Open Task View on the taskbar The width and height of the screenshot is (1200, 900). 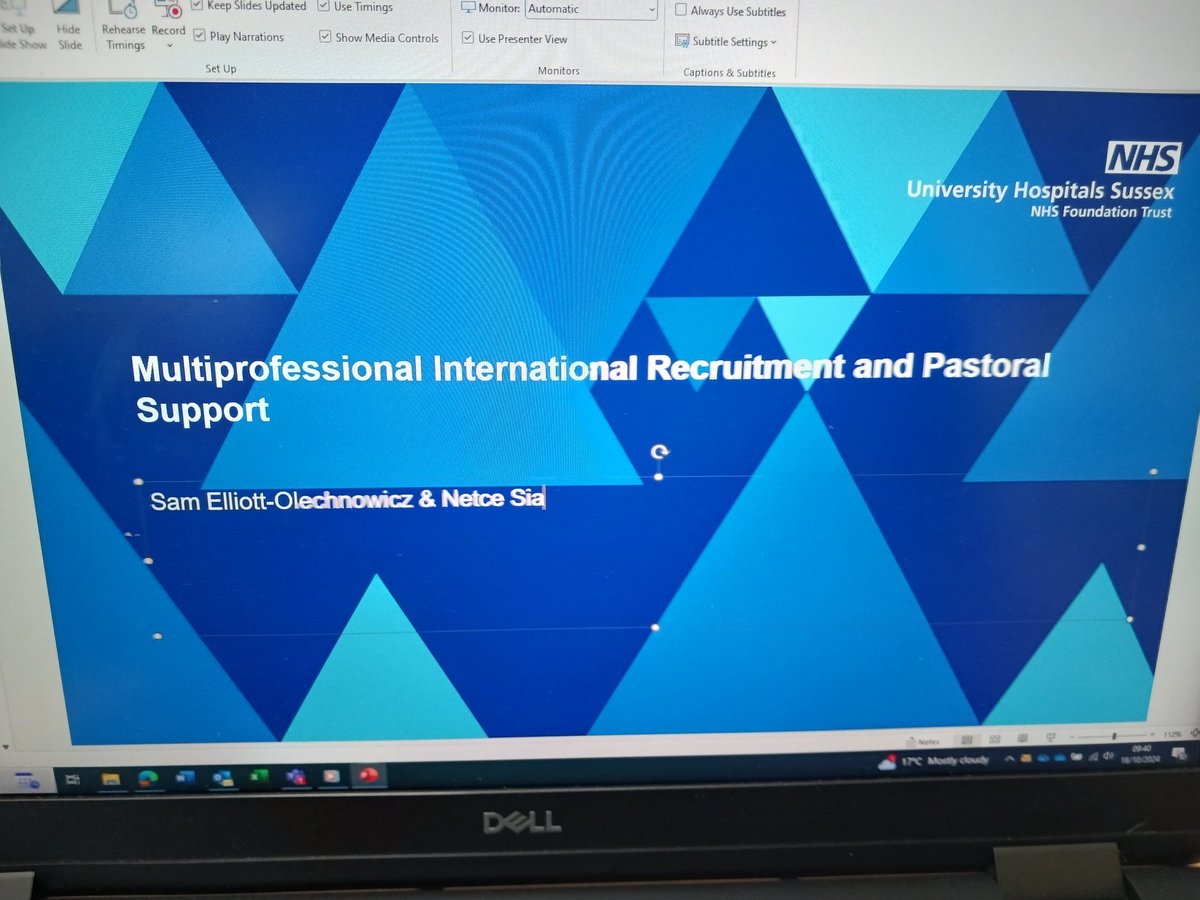72,780
